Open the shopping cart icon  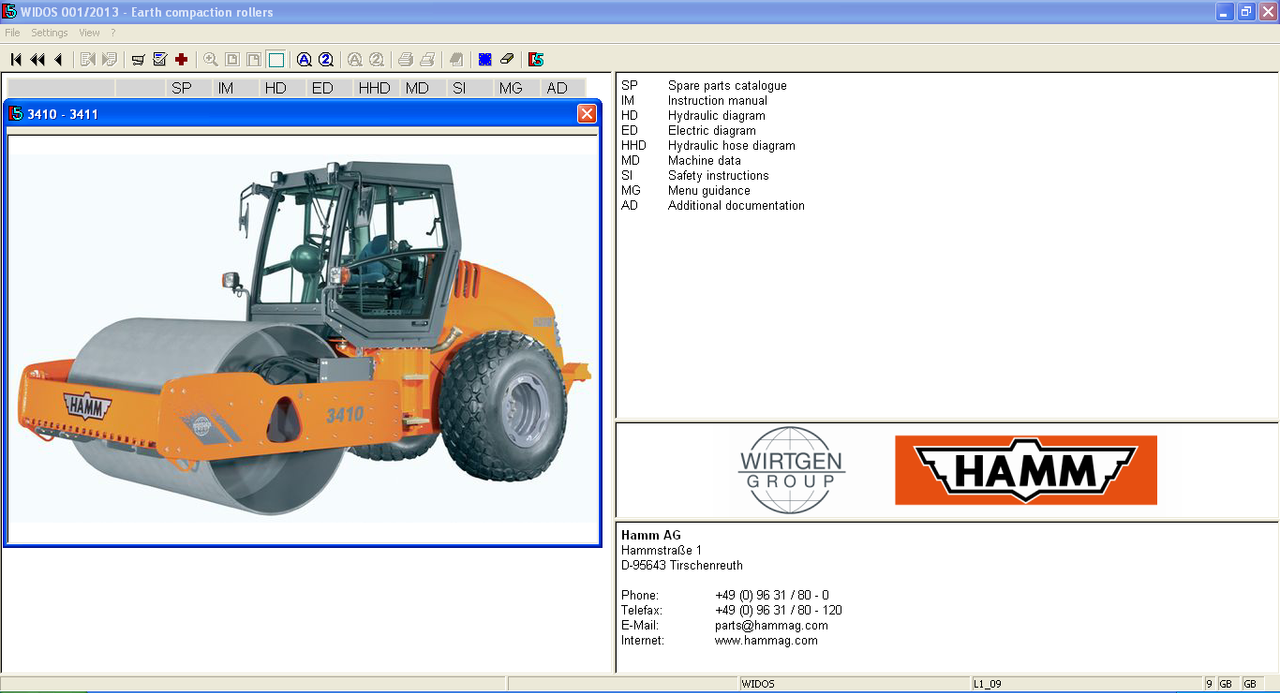click(138, 60)
